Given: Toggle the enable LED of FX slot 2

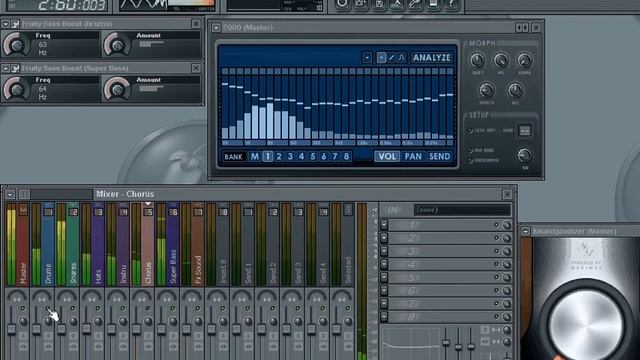Looking at the screenshot, I should (x=497, y=238).
